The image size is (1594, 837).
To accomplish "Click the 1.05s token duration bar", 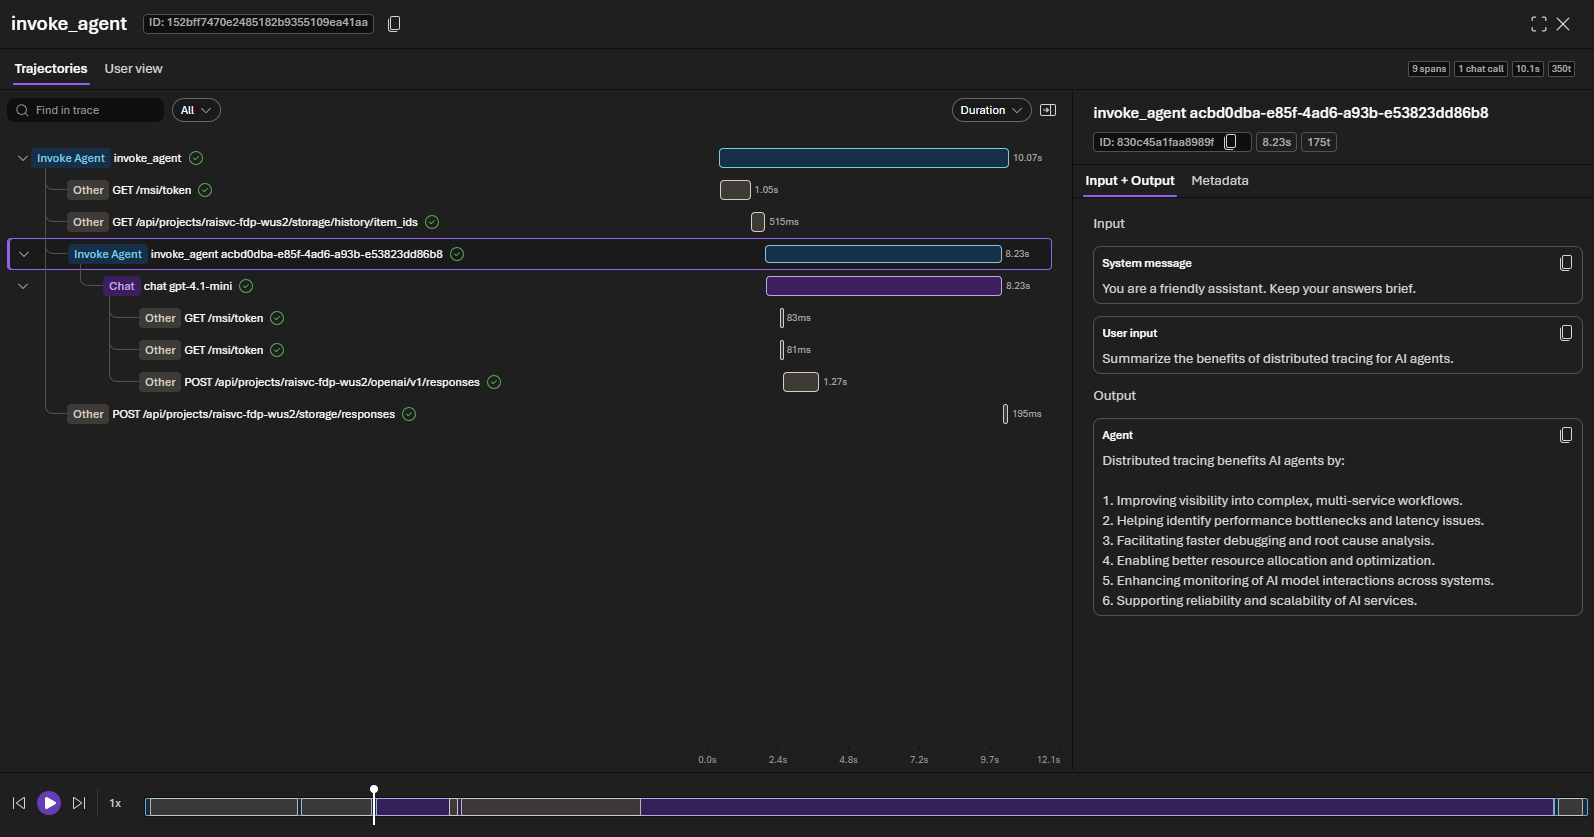I will click(x=735, y=190).
